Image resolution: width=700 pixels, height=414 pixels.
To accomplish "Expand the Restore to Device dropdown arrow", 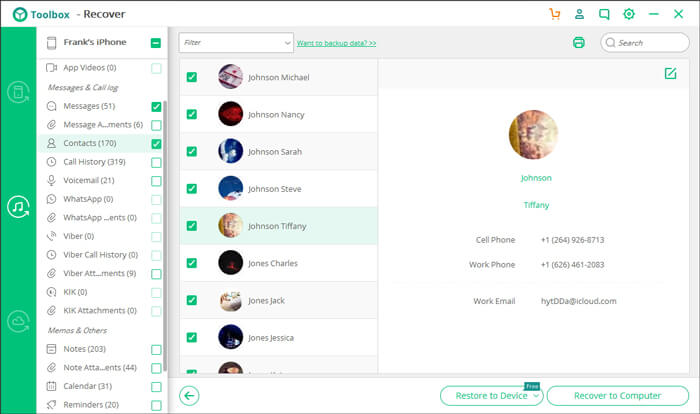I will (x=535, y=396).
